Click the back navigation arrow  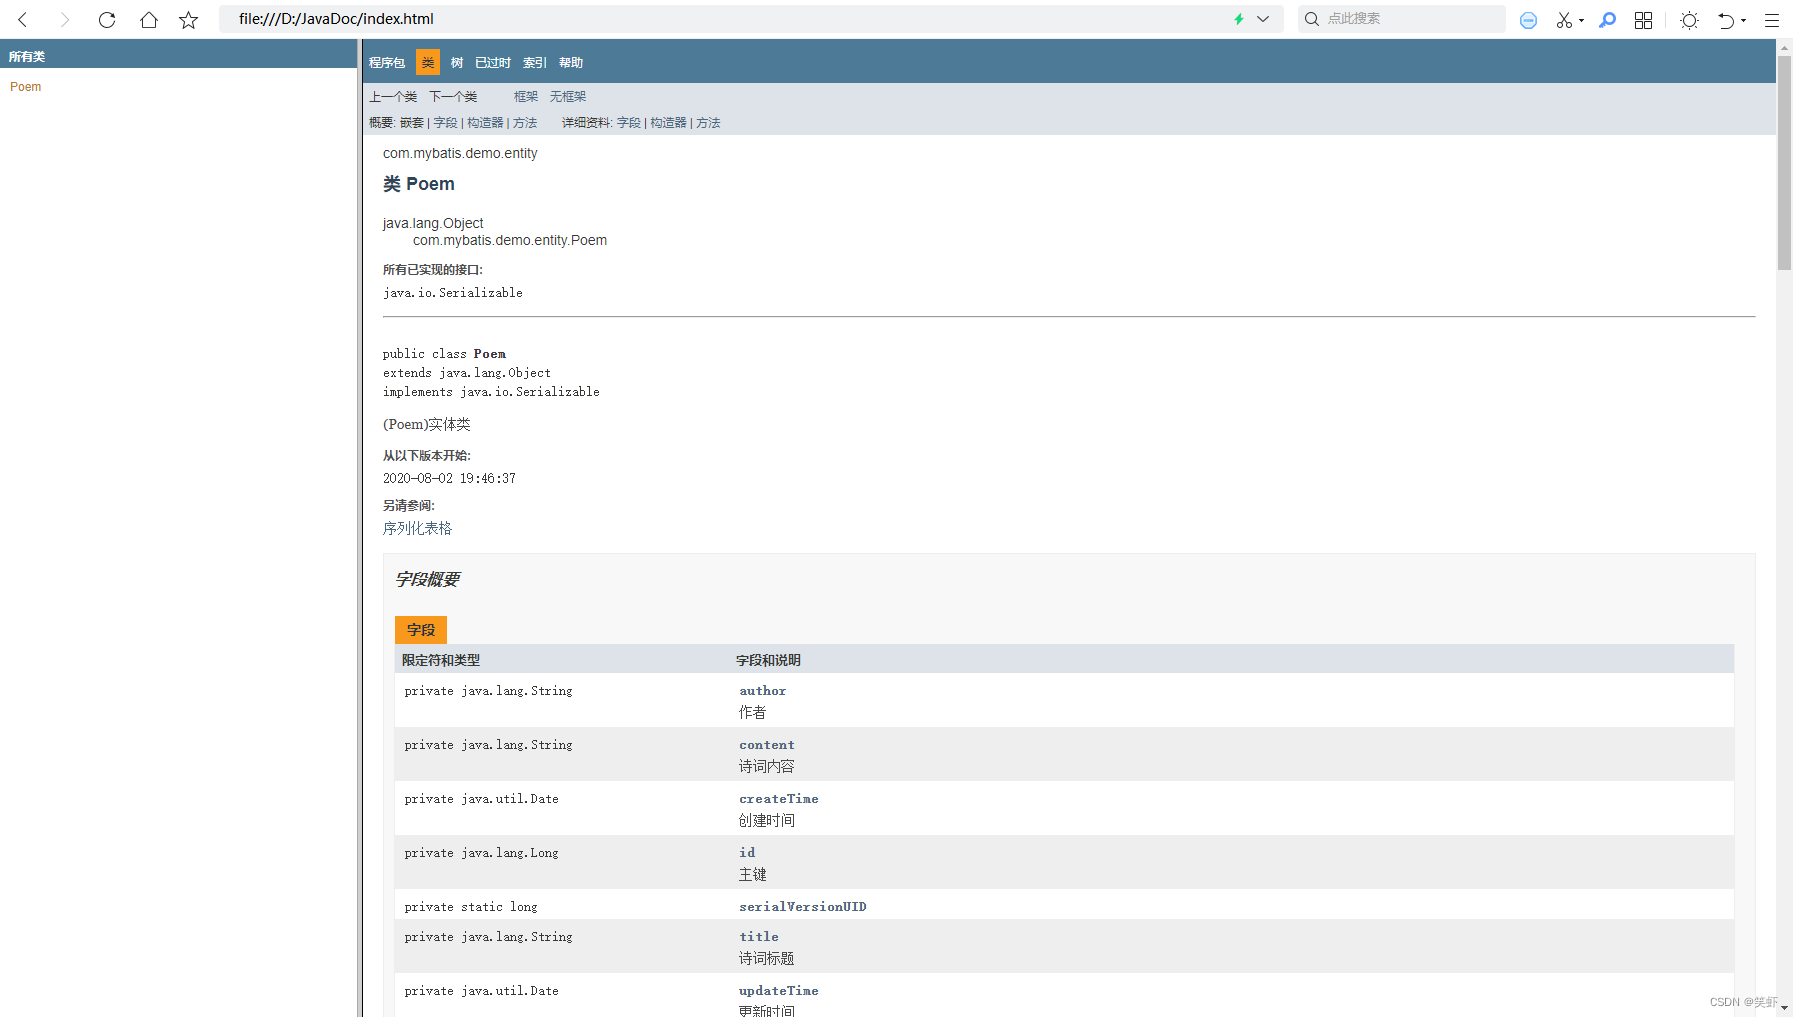(22, 19)
